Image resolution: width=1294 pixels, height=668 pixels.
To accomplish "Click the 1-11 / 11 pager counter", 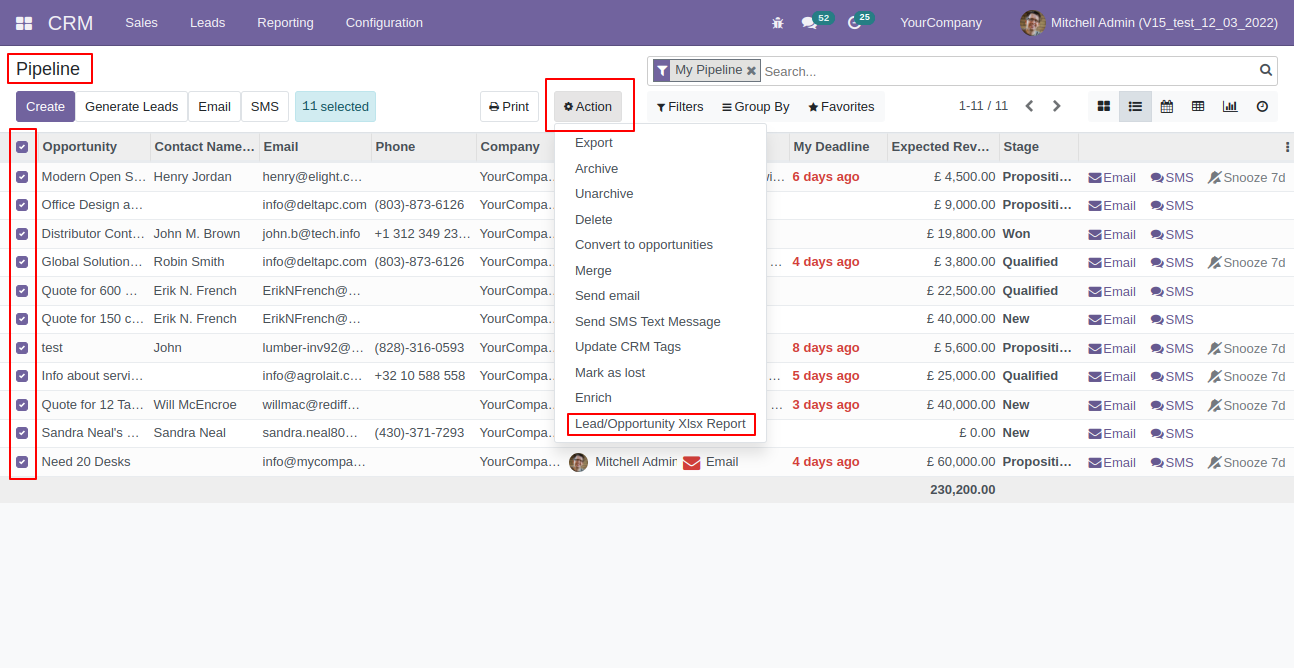I will [983, 106].
